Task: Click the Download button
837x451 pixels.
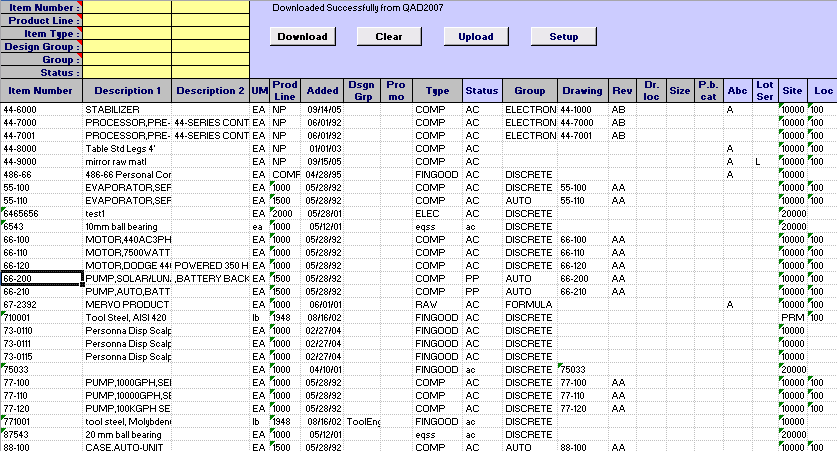Action: (302, 37)
